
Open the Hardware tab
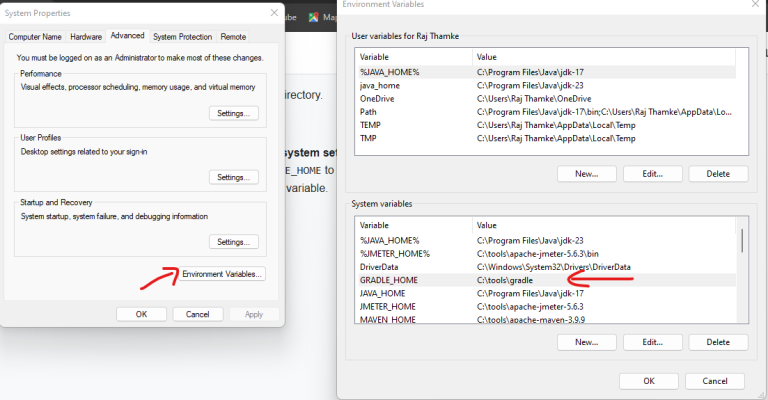click(85, 36)
